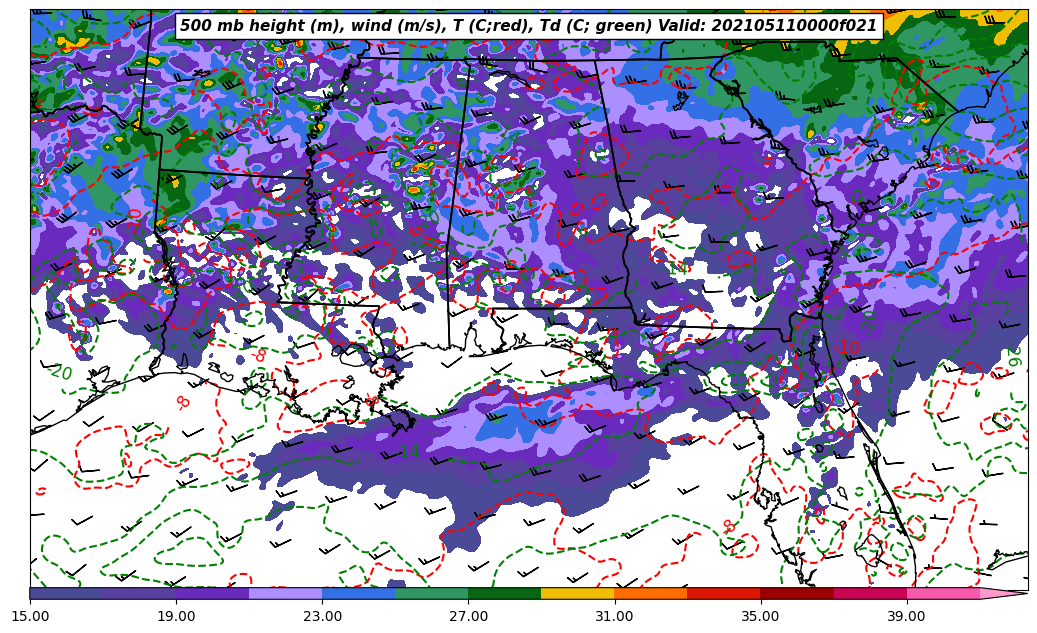The width and height of the screenshot is (1037, 633).
Task: Click the red -10 temperature contour label
Action: coord(848,347)
